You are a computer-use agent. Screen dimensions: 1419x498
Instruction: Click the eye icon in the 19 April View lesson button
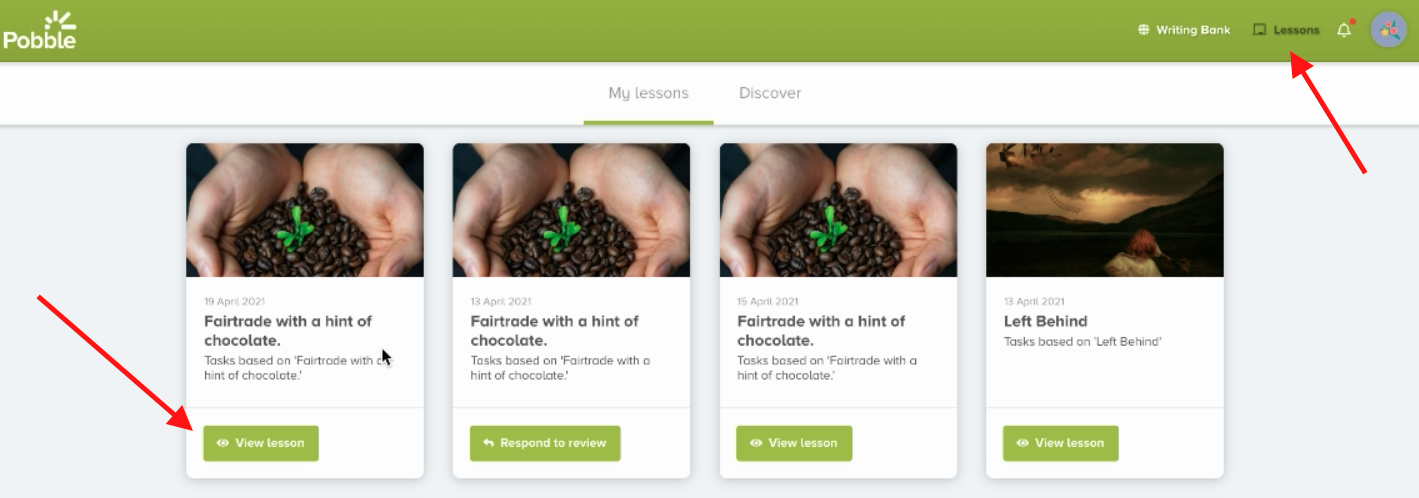click(223, 443)
